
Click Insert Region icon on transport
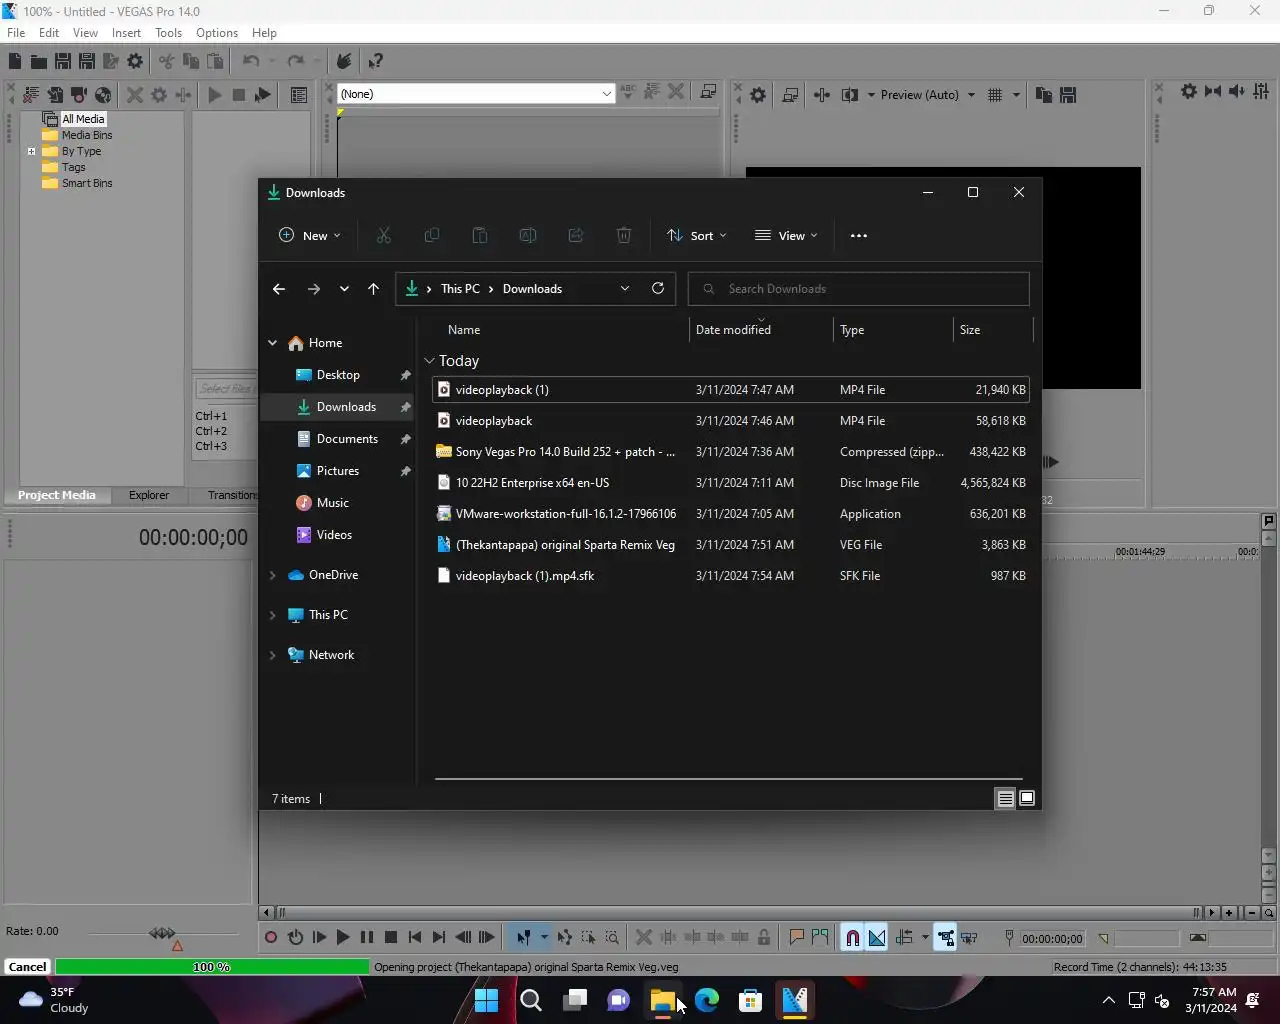(x=820, y=937)
